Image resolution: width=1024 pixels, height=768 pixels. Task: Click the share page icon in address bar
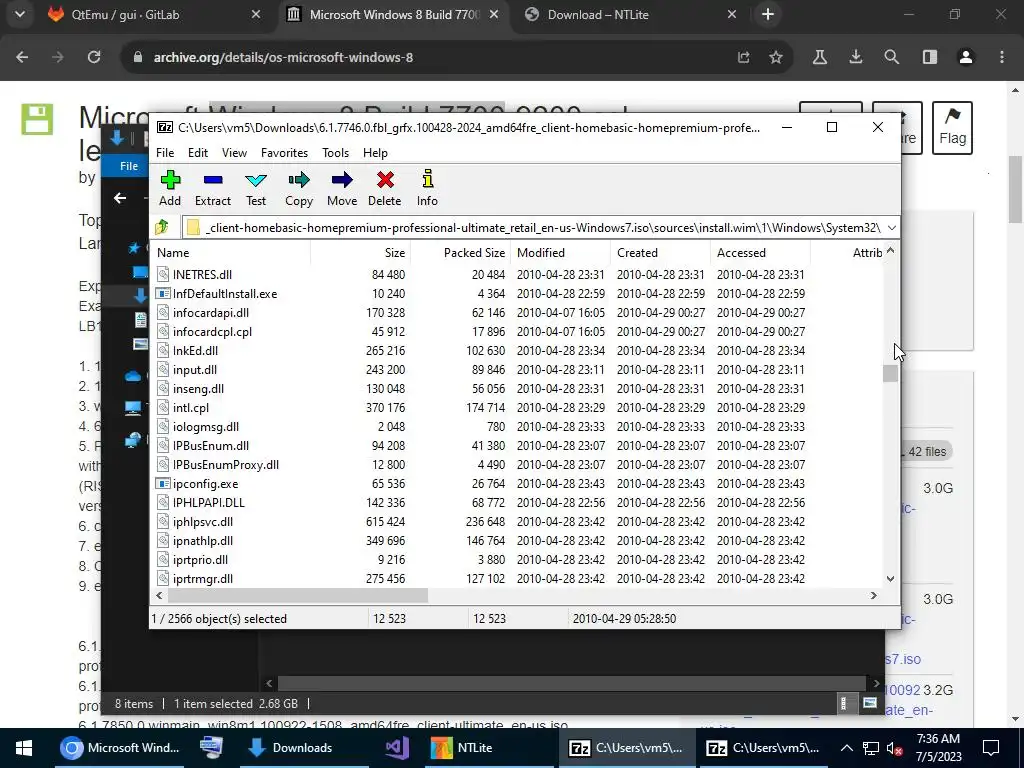(744, 57)
